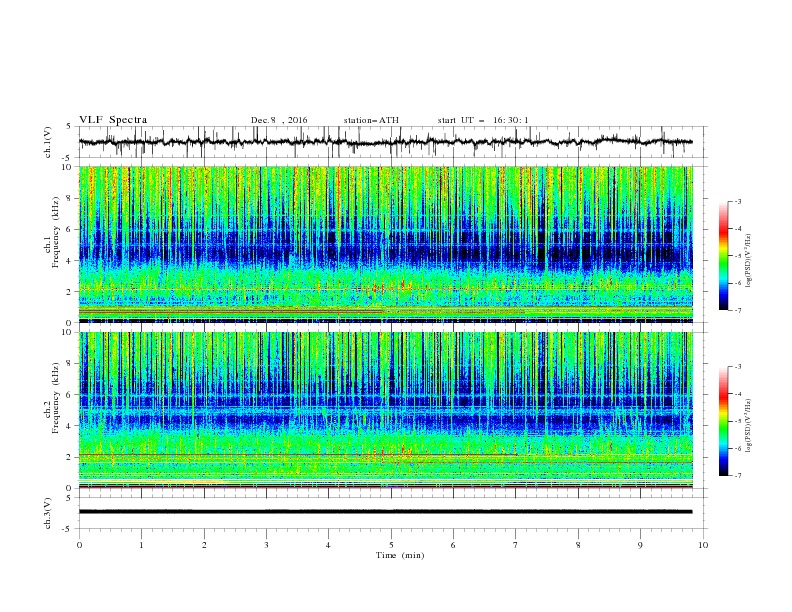Click the ch.1(V) axis tick "5"

click(x=69, y=126)
